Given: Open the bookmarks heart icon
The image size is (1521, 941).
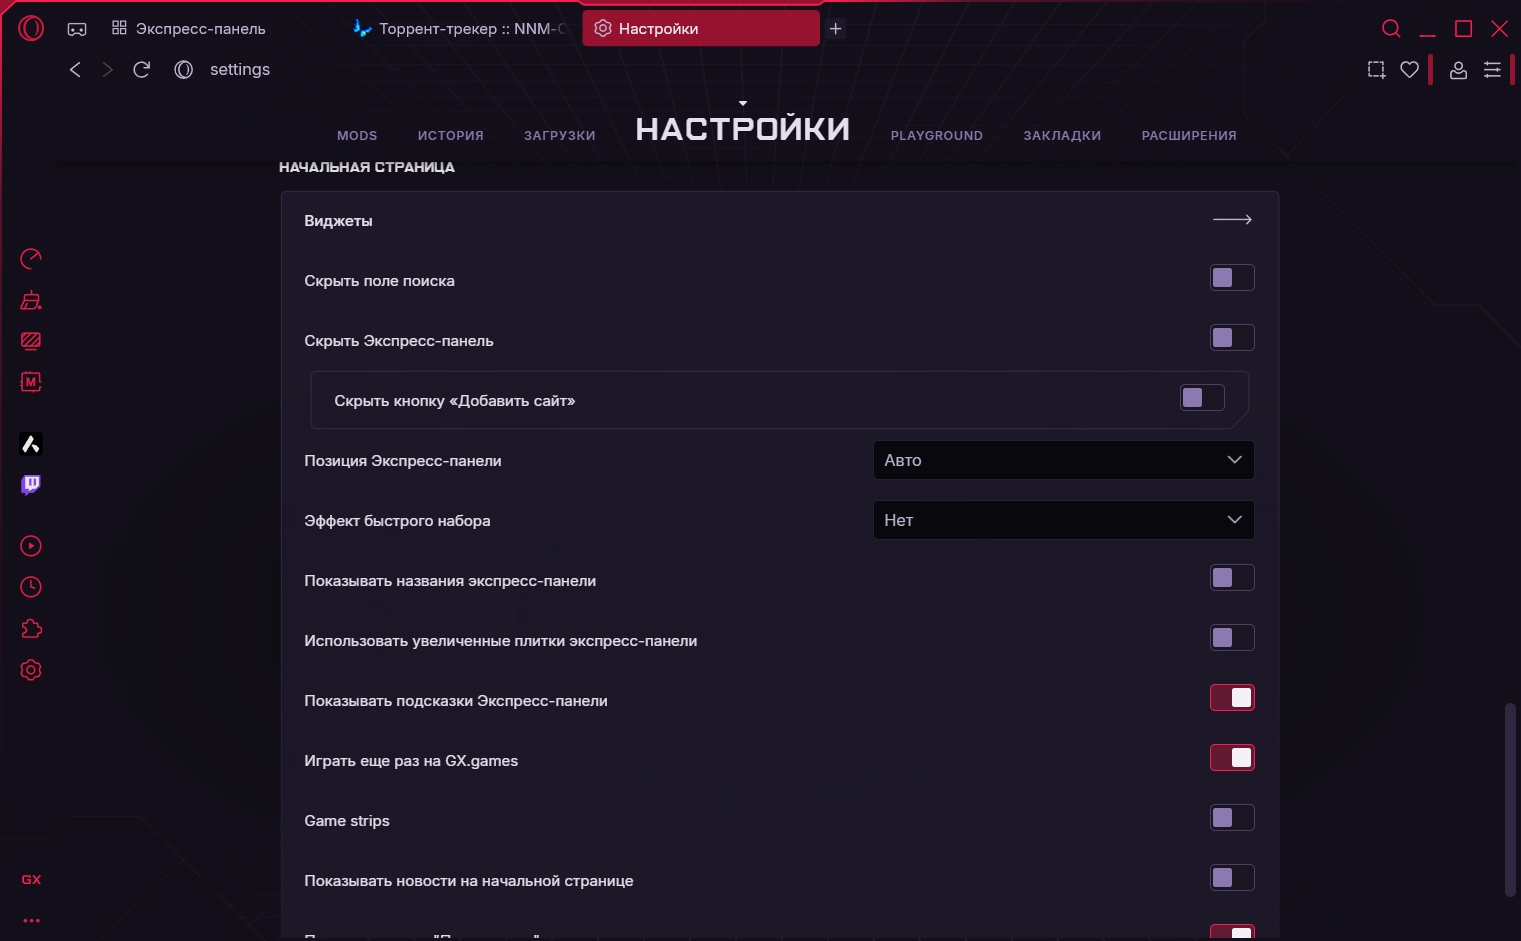Looking at the screenshot, I should coord(1409,70).
